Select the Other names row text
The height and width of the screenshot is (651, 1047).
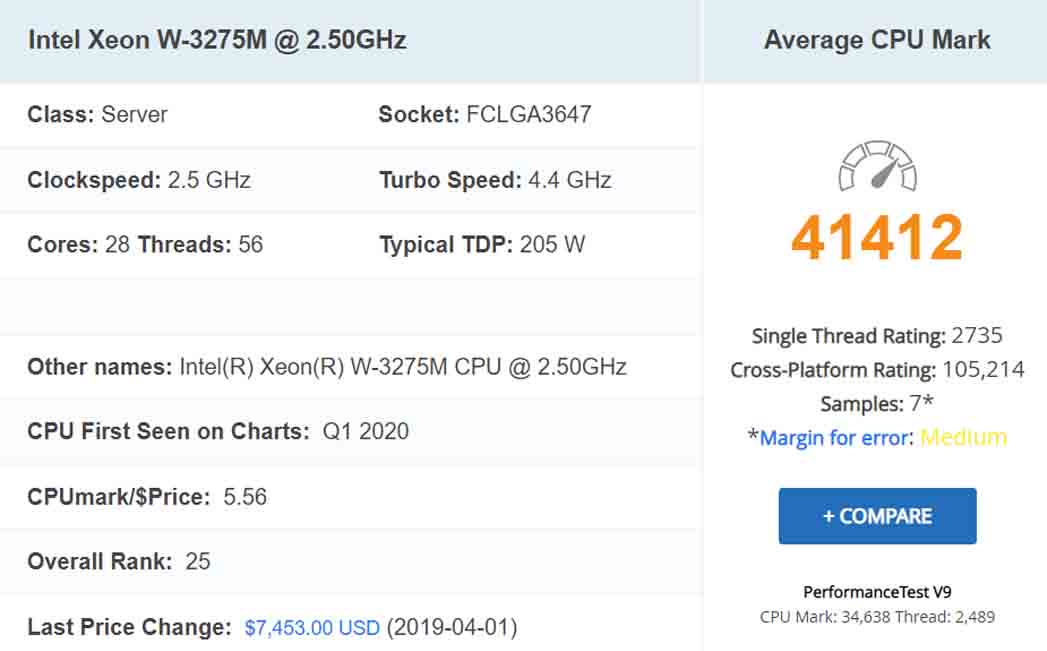coord(327,367)
